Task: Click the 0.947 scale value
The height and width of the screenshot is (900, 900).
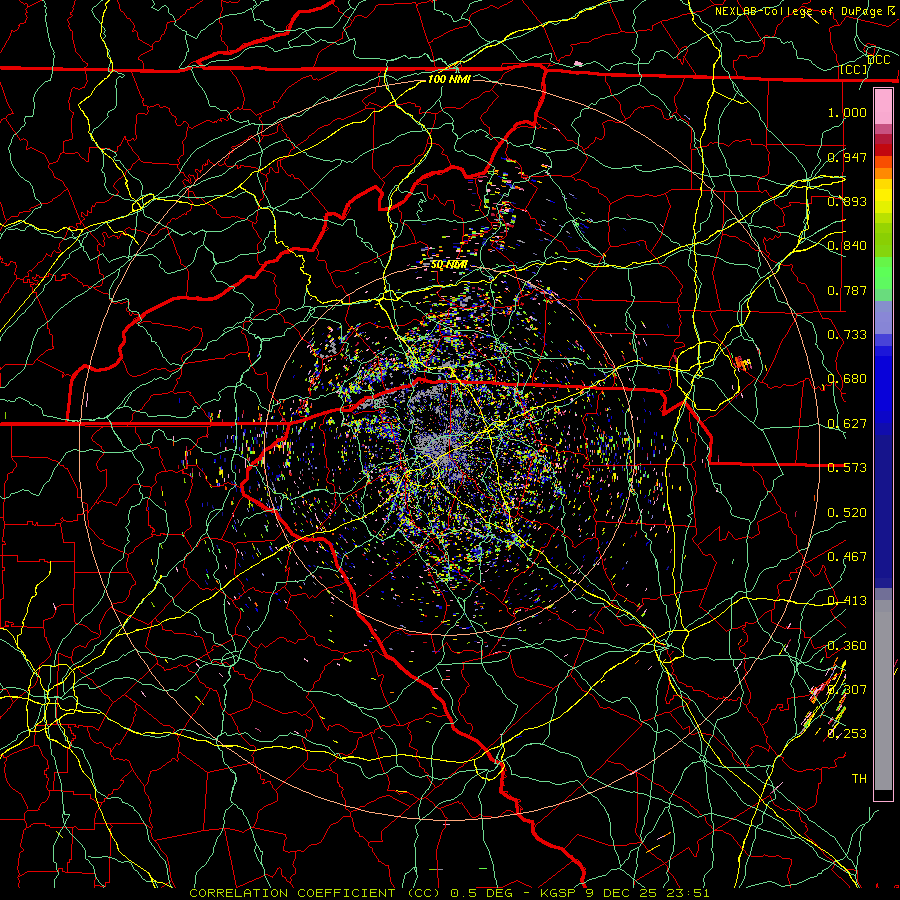Action: (x=847, y=157)
